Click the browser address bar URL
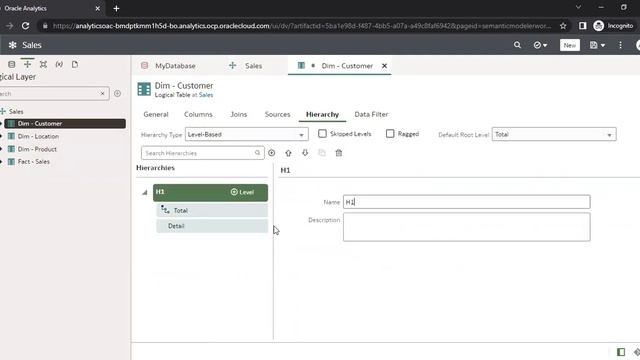640x360 pixels. [x=302, y=26]
